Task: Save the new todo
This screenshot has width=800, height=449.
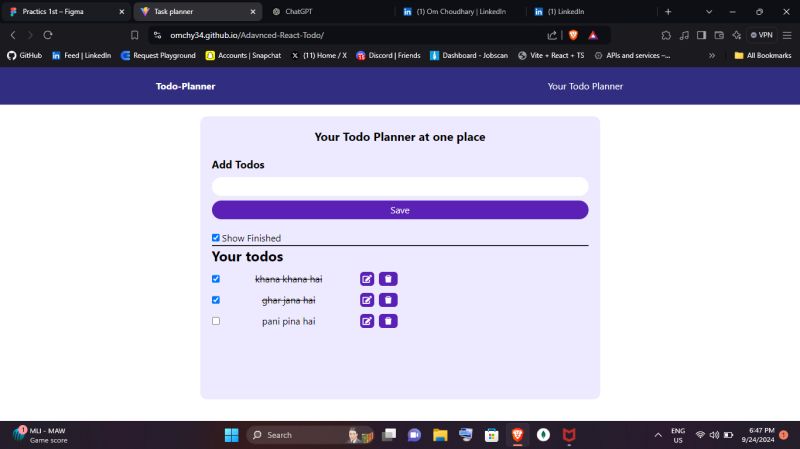Action: [400, 210]
